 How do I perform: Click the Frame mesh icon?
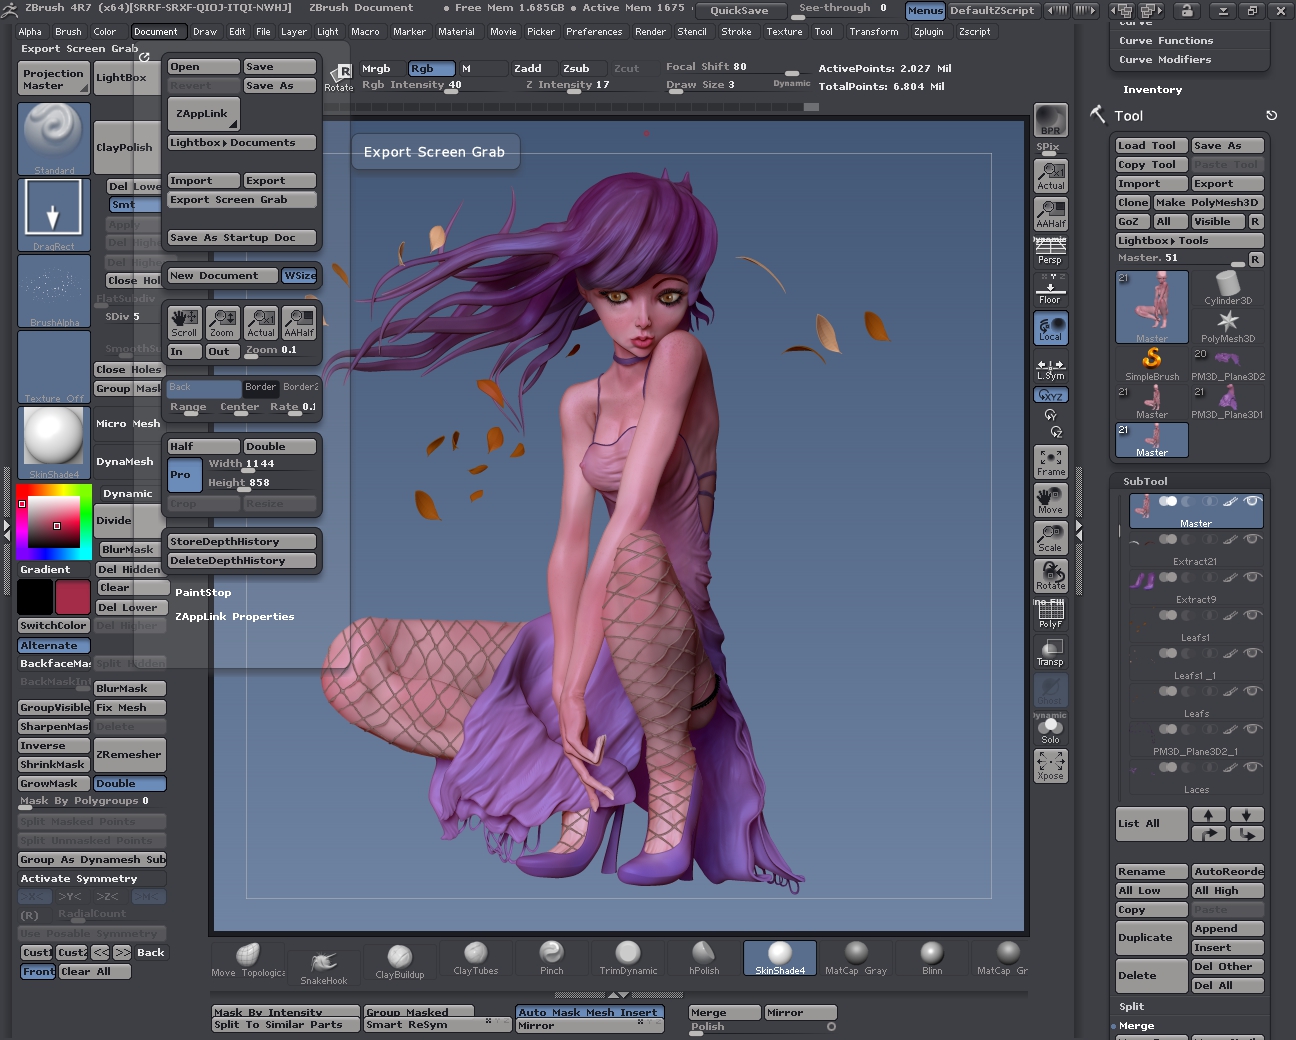[1050, 462]
